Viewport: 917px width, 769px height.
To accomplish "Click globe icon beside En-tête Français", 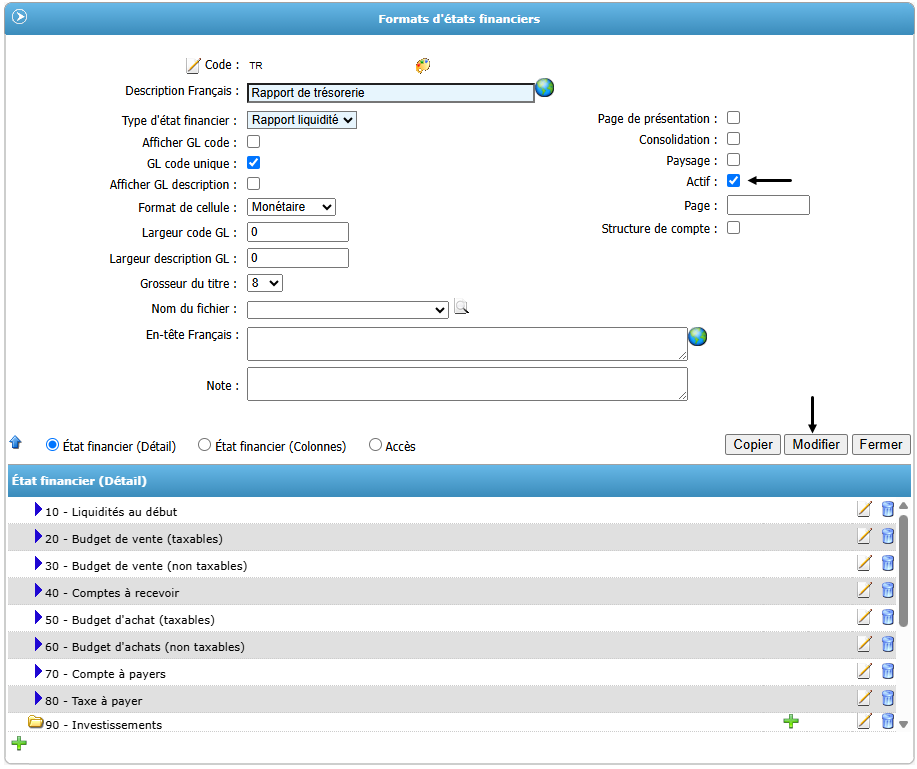I will (x=698, y=336).
